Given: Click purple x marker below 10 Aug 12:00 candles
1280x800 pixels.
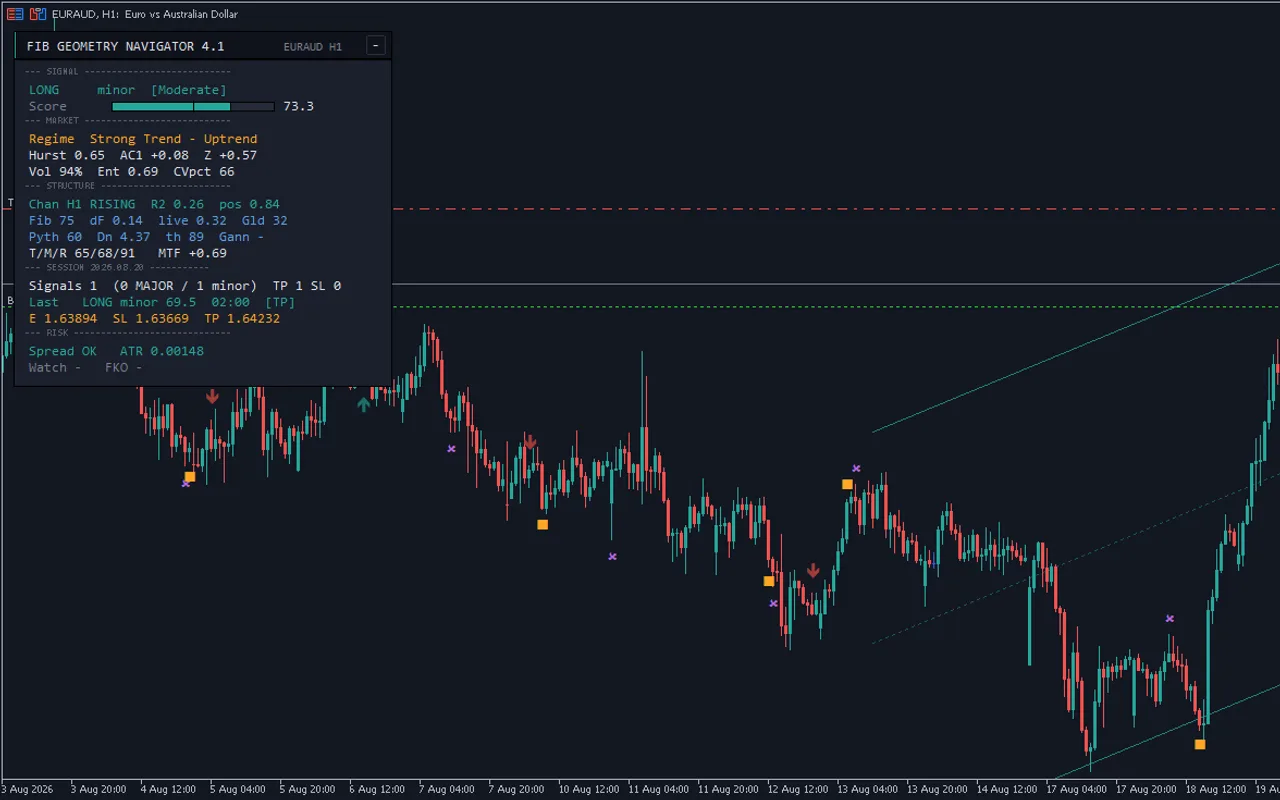Looking at the screenshot, I should [x=612, y=556].
